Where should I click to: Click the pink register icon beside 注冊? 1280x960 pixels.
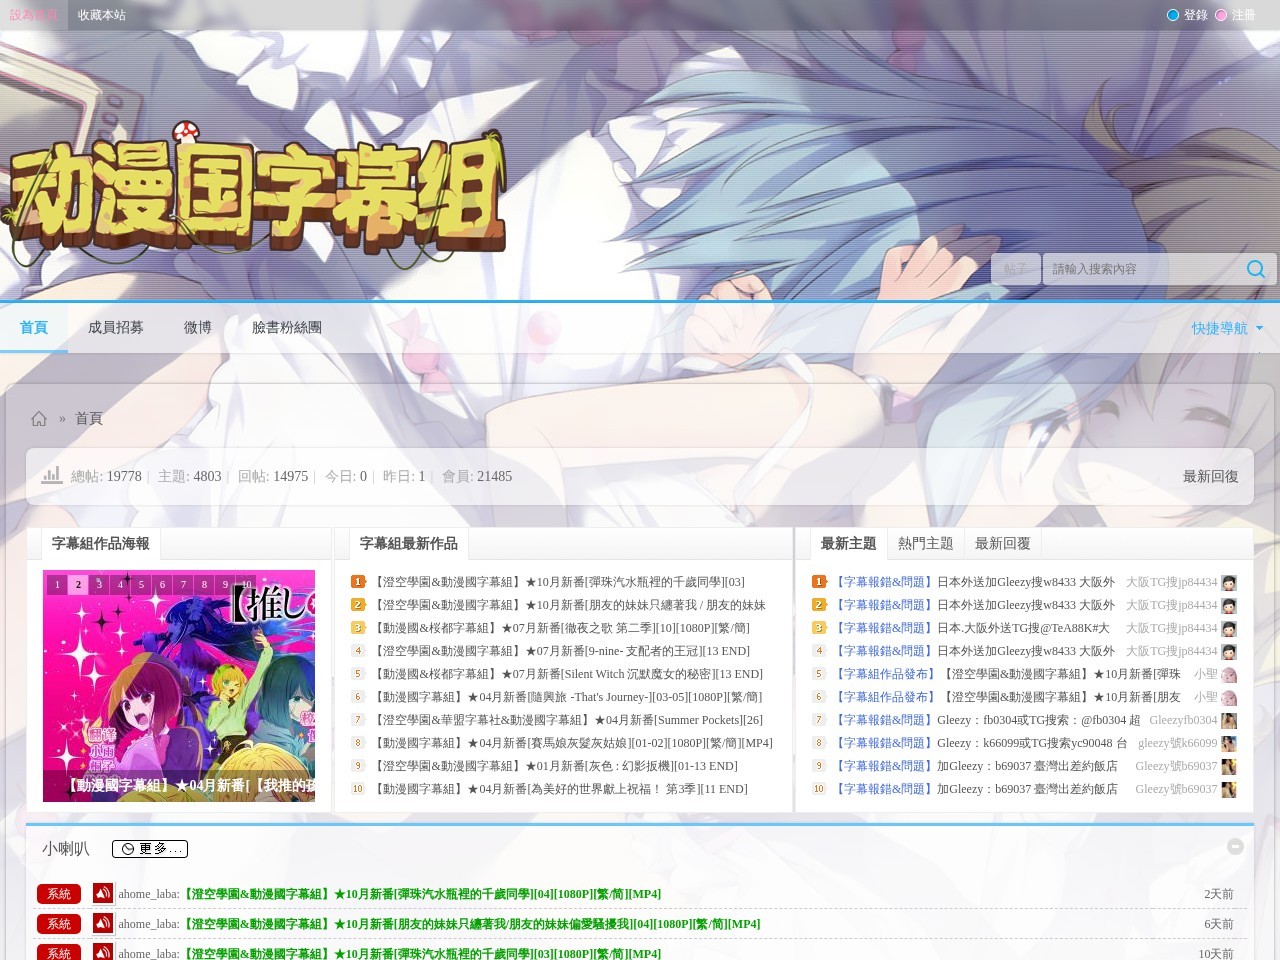coord(1221,15)
